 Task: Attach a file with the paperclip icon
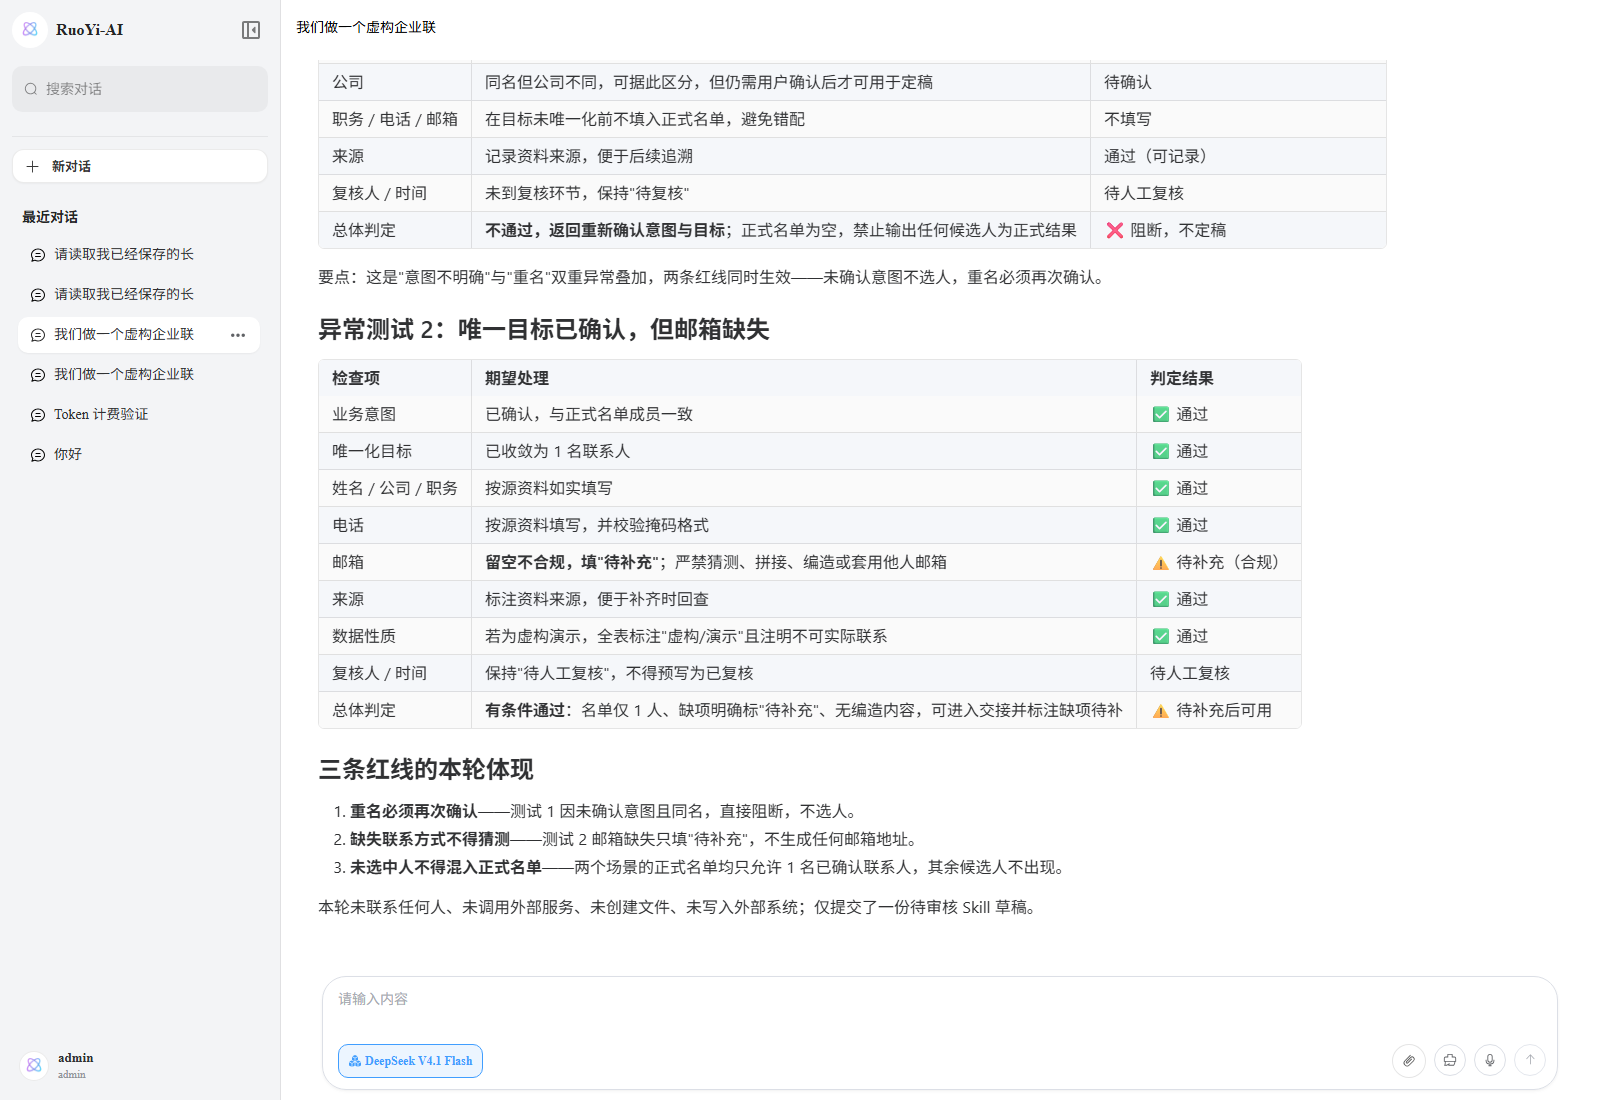[x=1409, y=1060]
